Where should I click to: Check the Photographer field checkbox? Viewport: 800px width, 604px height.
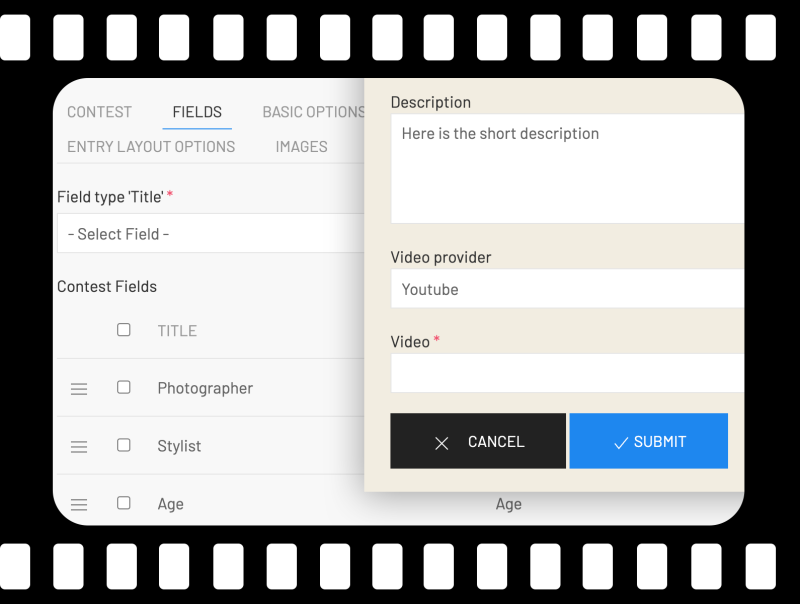tap(123, 388)
